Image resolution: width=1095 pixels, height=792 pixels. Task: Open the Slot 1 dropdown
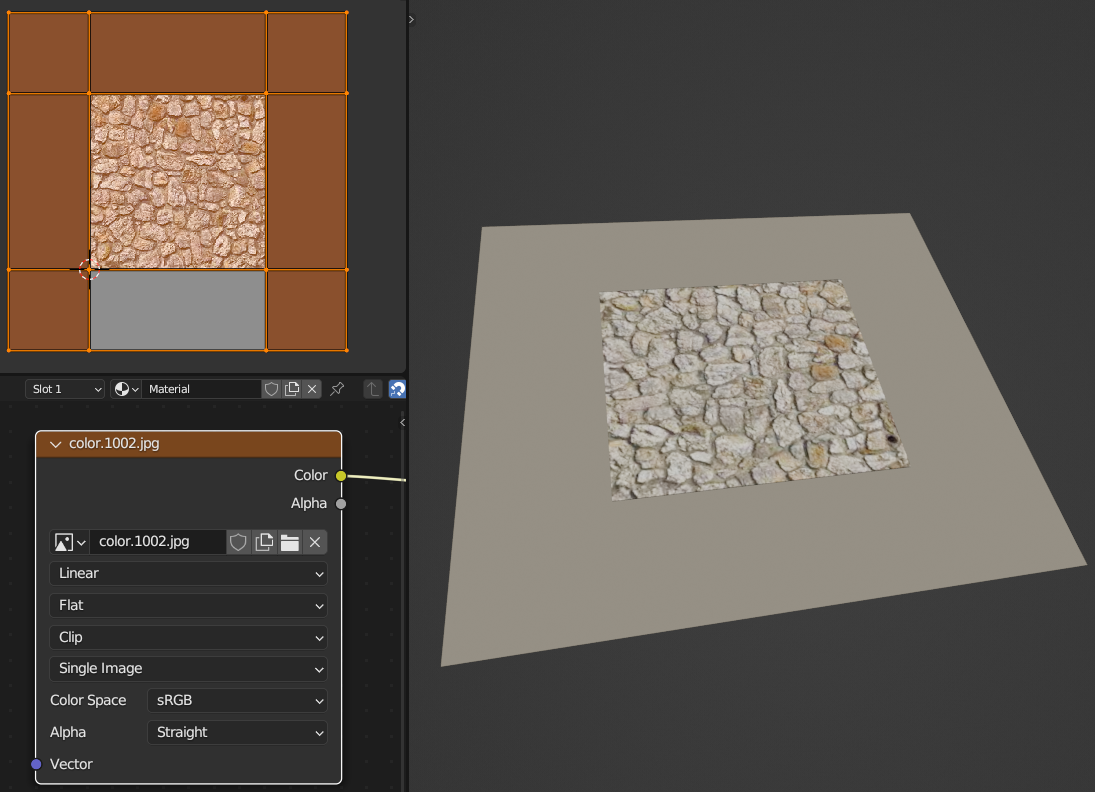point(65,389)
